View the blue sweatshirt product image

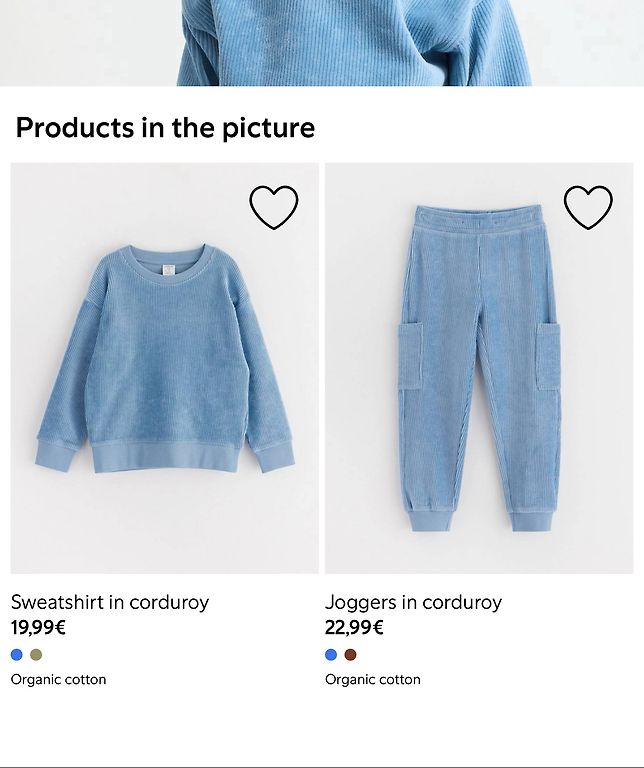165,368
